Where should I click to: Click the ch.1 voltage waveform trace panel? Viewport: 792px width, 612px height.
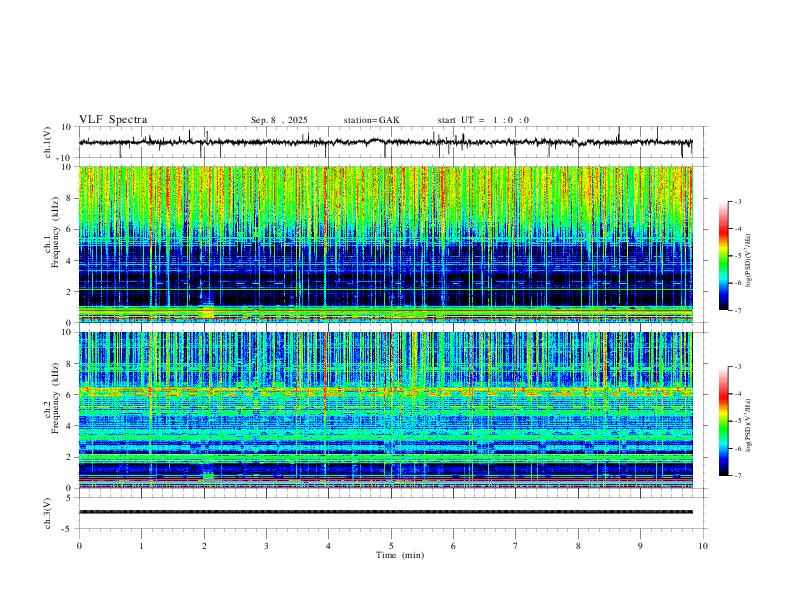(393, 142)
